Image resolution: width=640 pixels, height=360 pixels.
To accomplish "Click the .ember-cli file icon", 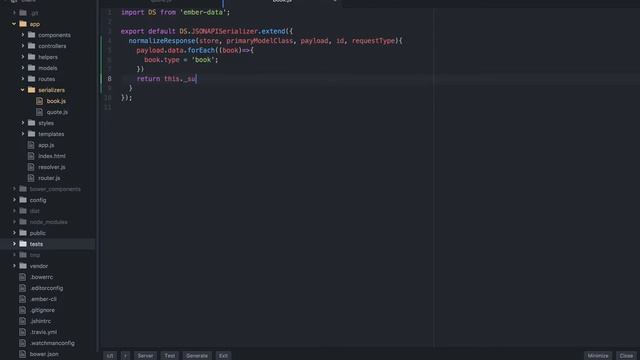I will [x=23, y=299].
